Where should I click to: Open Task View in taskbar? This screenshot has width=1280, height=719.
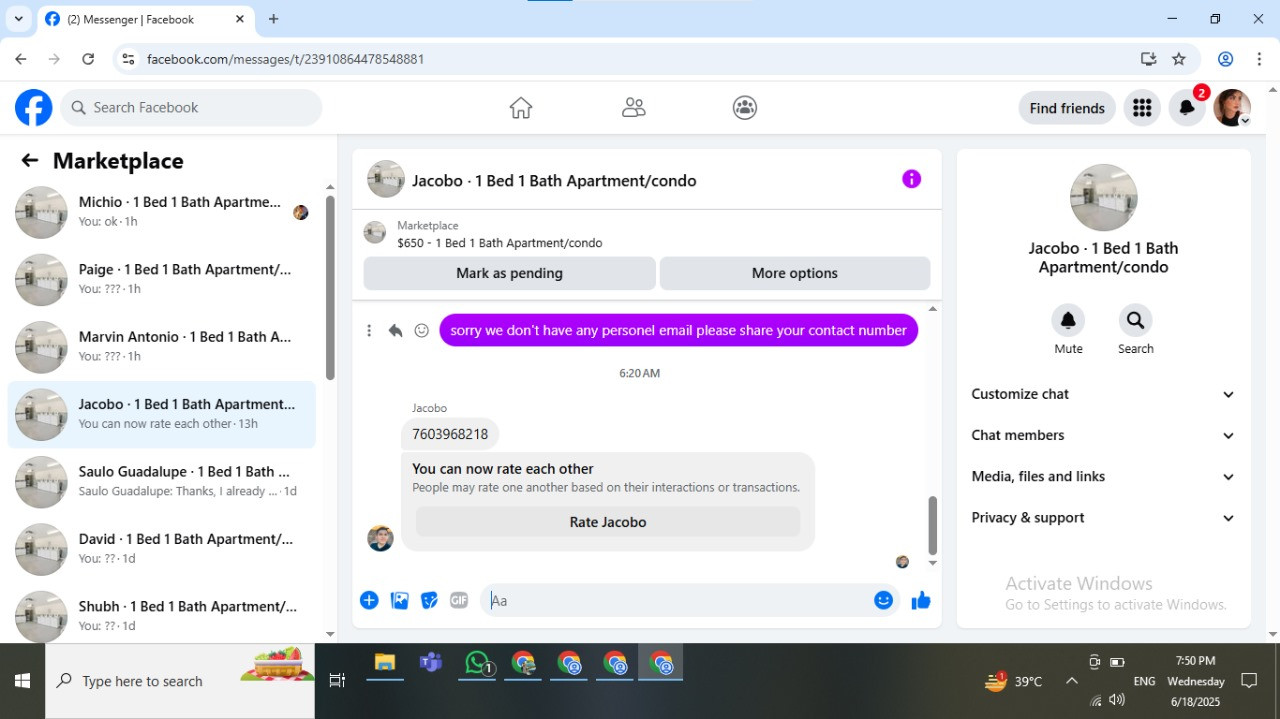[337, 681]
